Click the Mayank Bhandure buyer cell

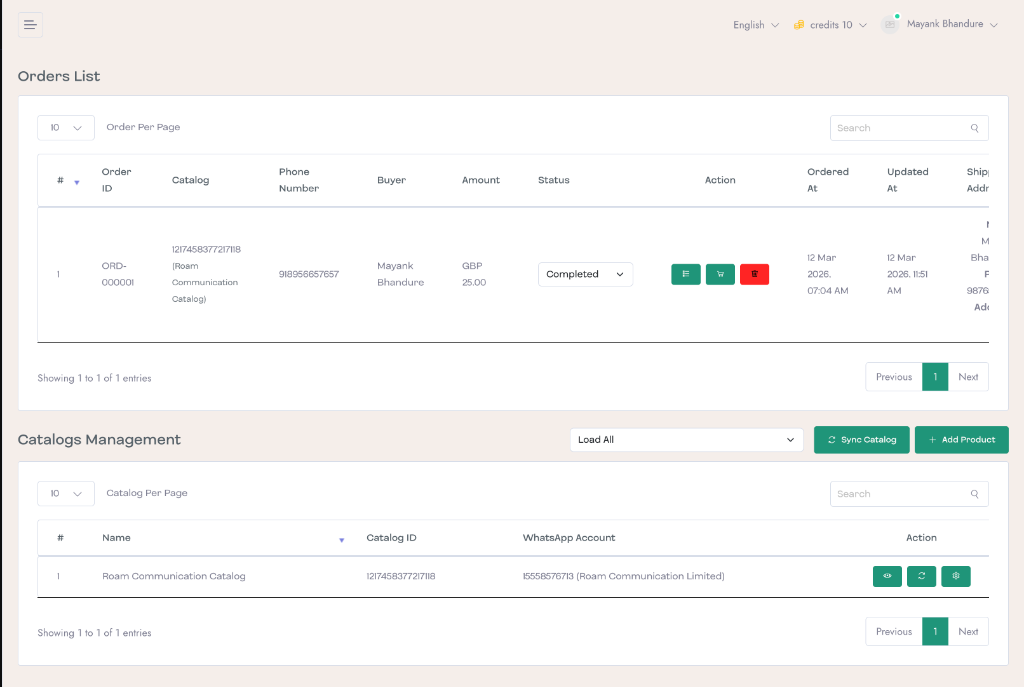tap(400, 274)
